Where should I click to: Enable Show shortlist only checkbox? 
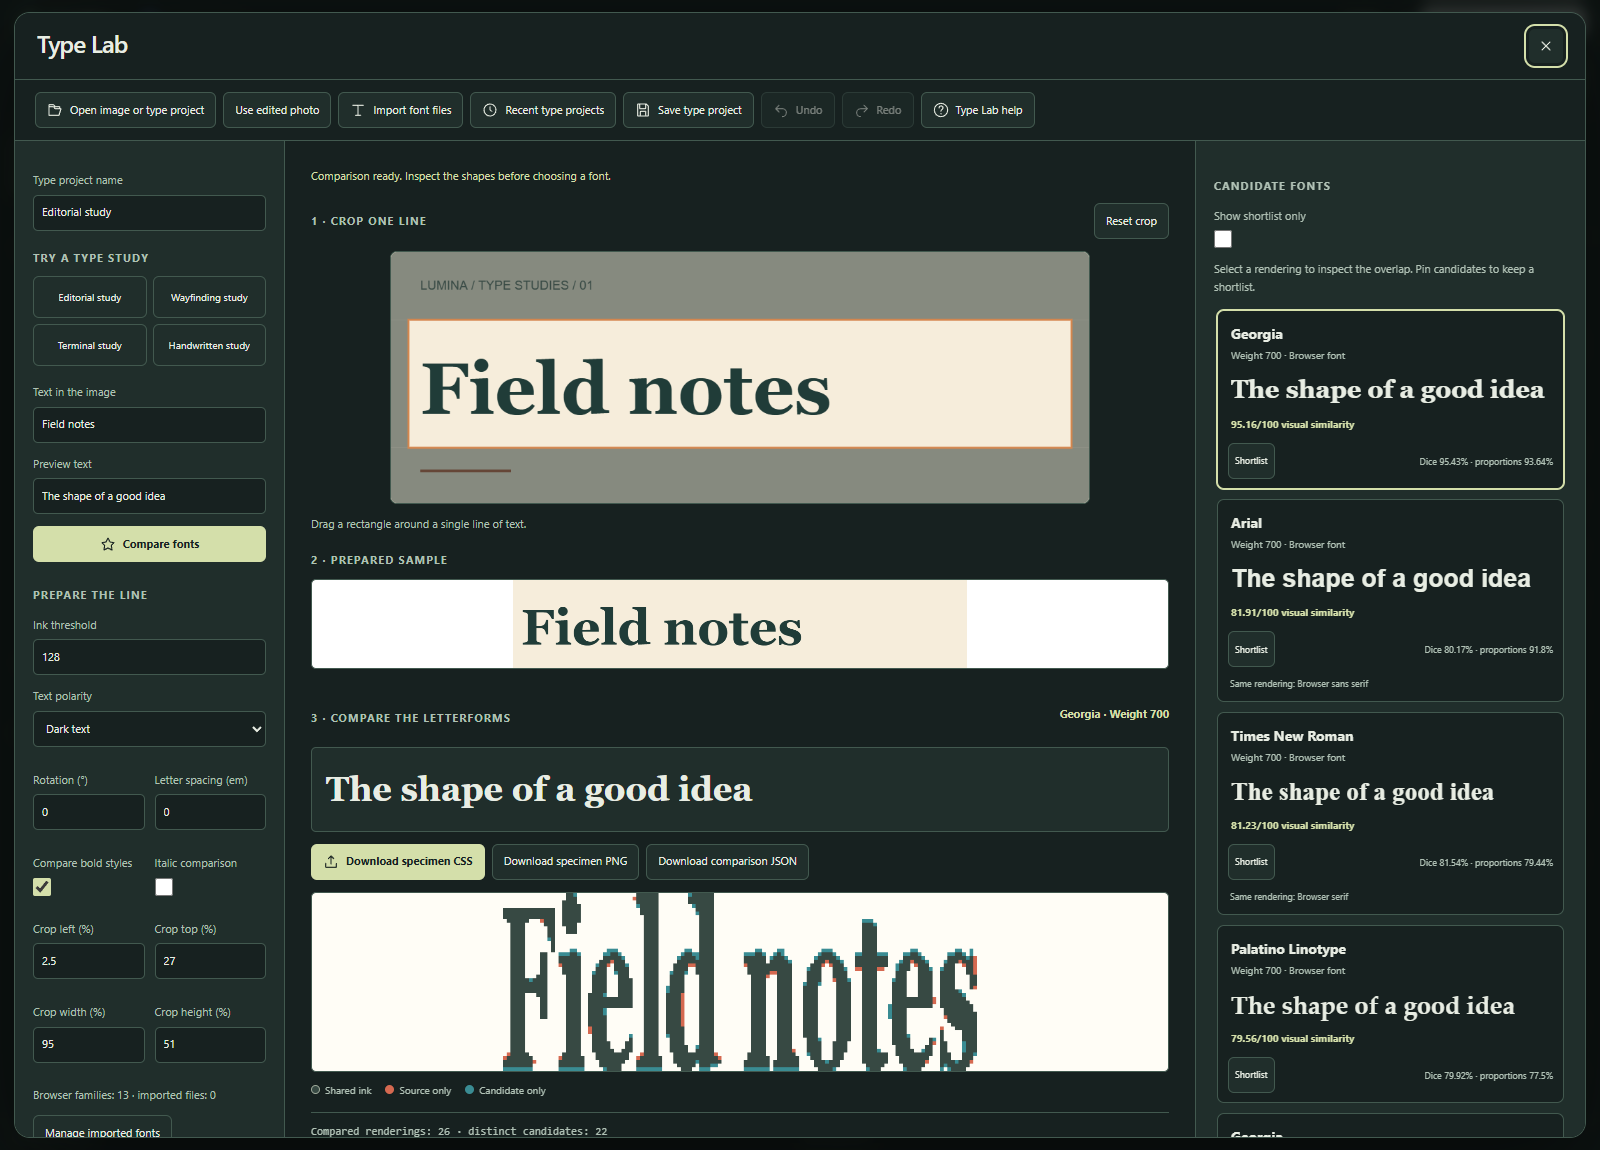click(x=1223, y=239)
